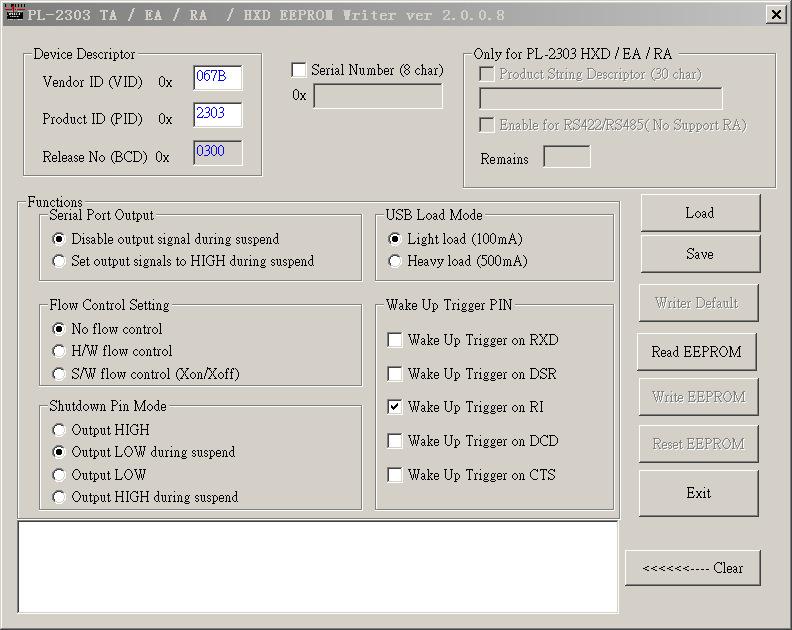Click the Save button
Viewport: 792px width, 630px height.
coord(700,254)
